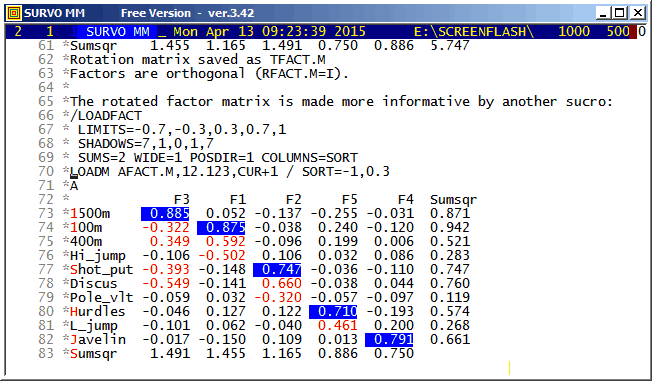Maximize the SURVO MM window

click(x=620, y=13)
